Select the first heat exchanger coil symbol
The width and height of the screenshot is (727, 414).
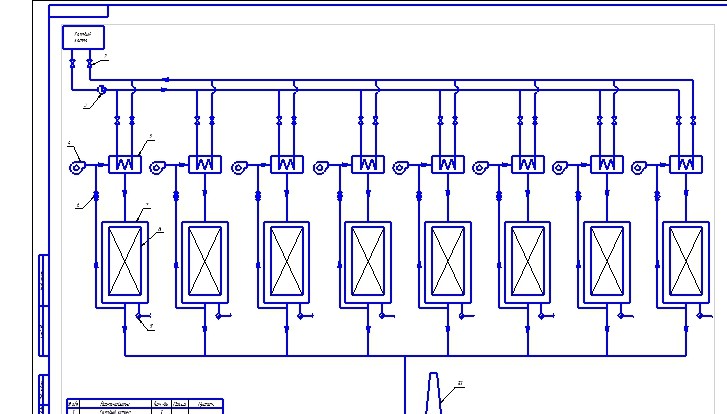[125, 162]
